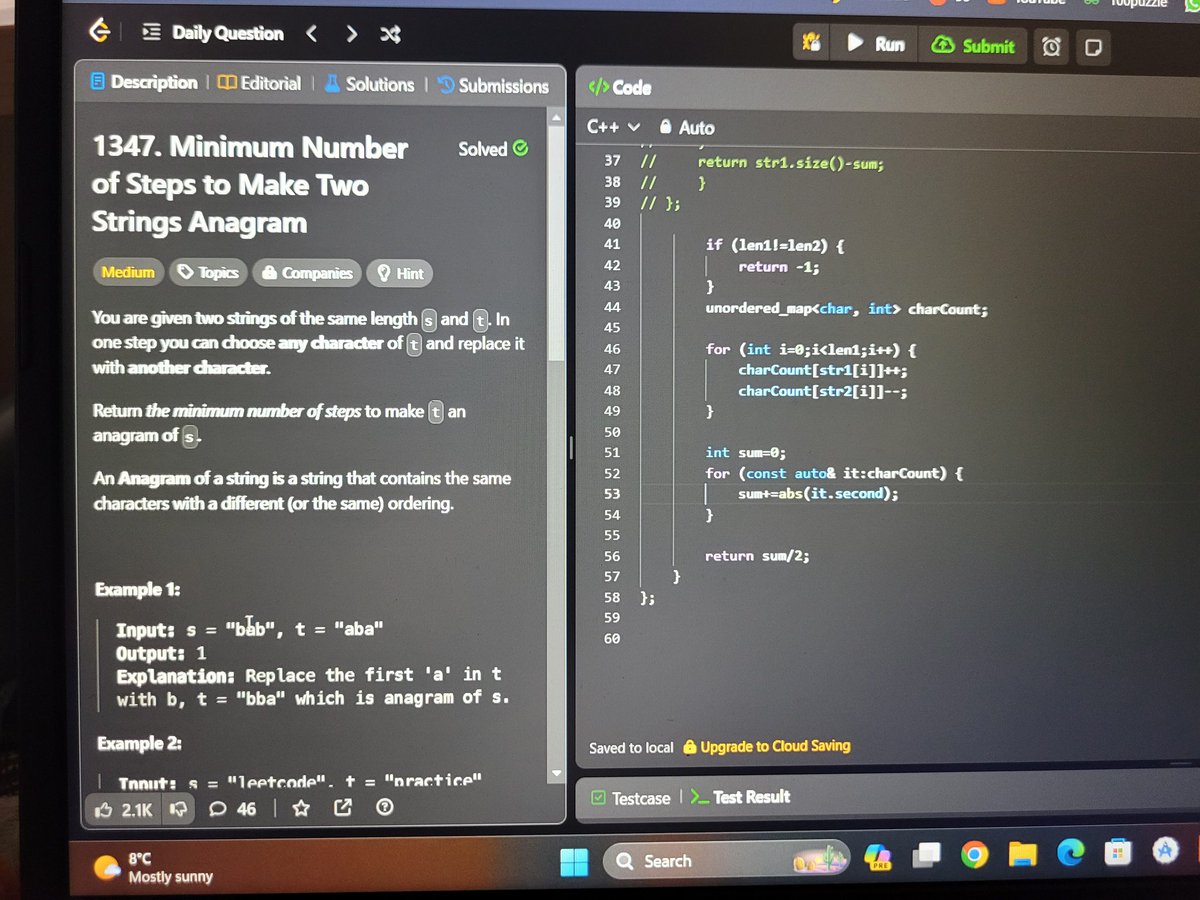
Task: Dislike the problem thumbs down icon
Action: click(180, 809)
